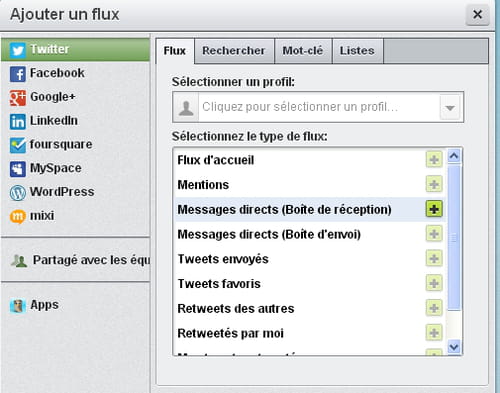Add the Mentions stream with plus
The height and width of the screenshot is (393, 500).
tap(434, 184)
